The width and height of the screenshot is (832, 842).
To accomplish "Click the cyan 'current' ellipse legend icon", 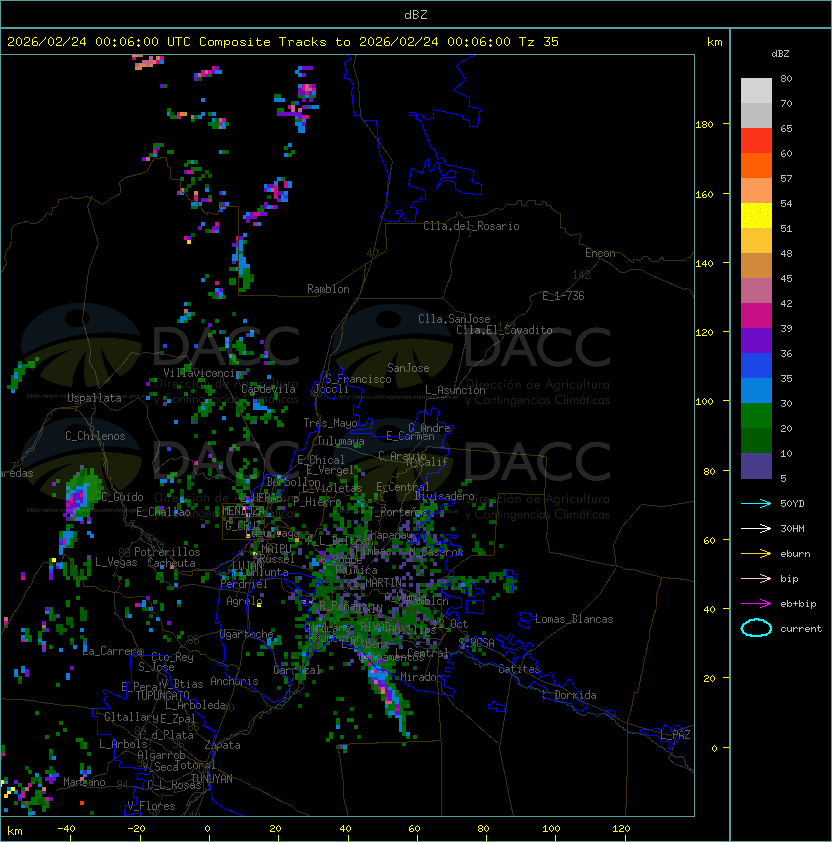I will point(756,628).
